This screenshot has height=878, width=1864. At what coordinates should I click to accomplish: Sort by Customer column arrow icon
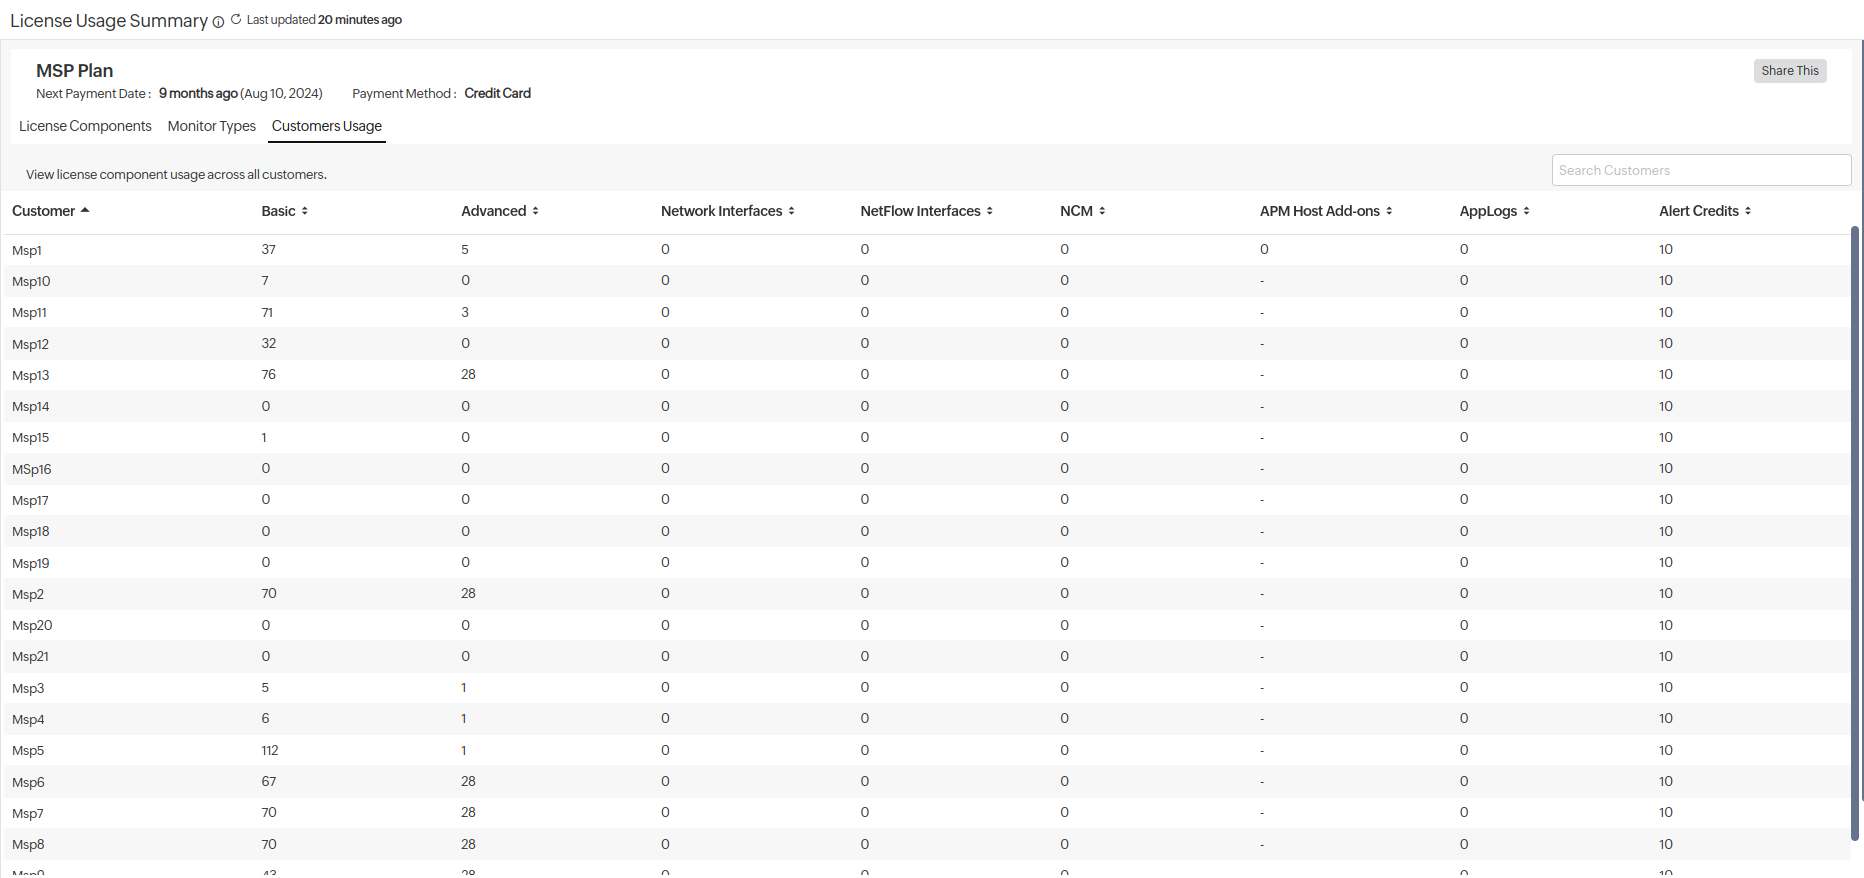(85, 211)
